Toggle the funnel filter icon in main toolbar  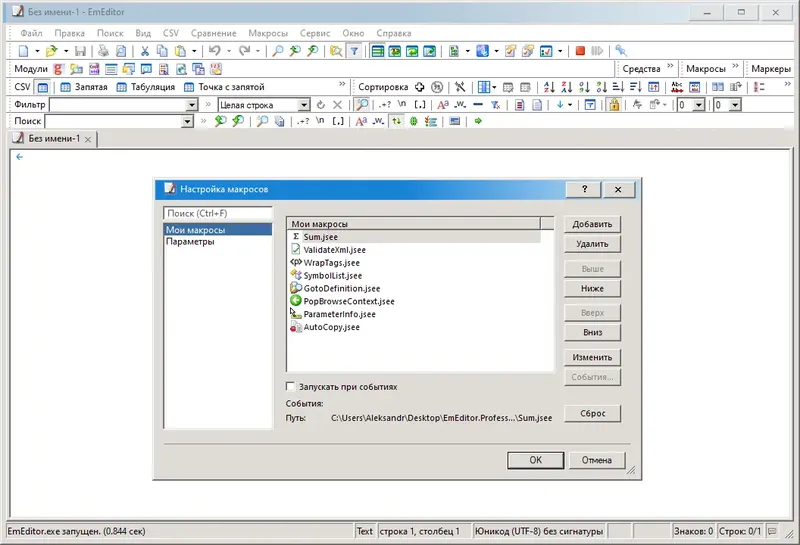354,51
